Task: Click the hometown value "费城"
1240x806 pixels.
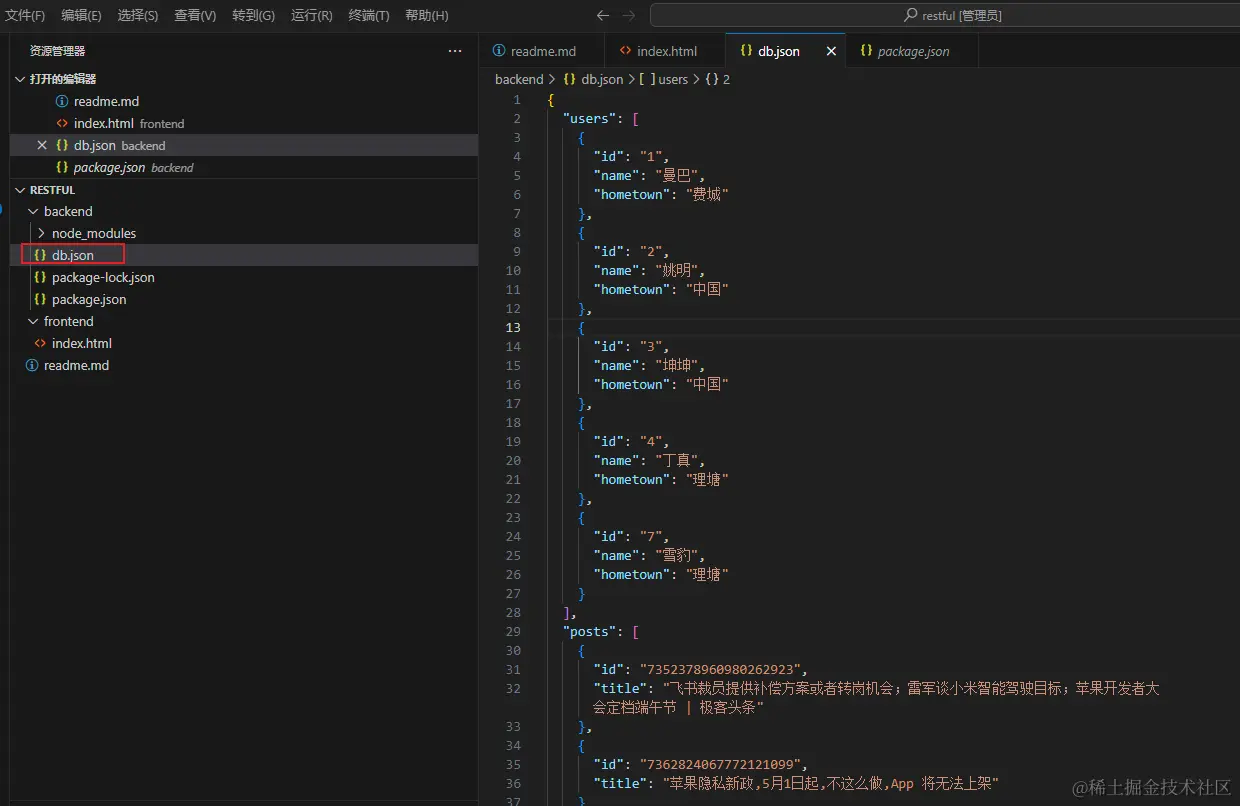Action: (708, 195)
